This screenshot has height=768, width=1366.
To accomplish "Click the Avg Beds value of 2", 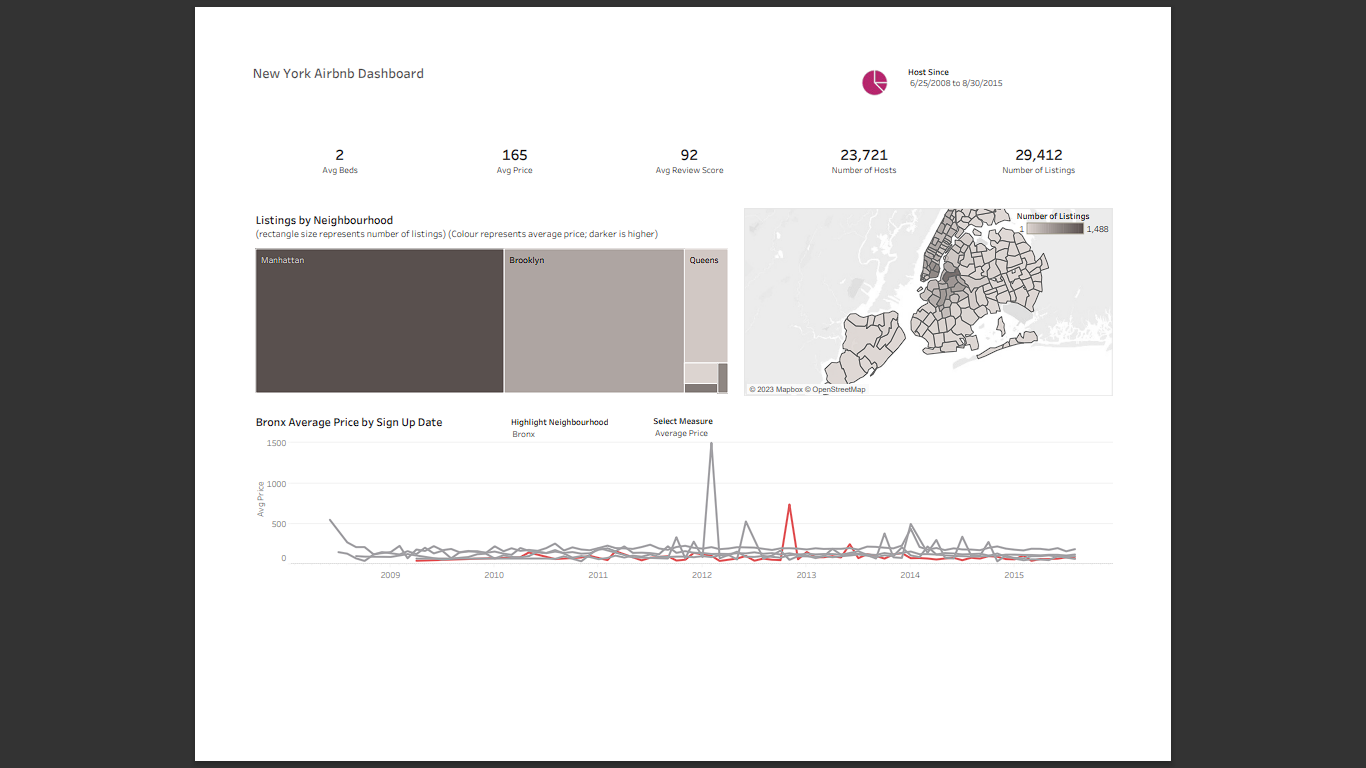I will pos(339,155).
